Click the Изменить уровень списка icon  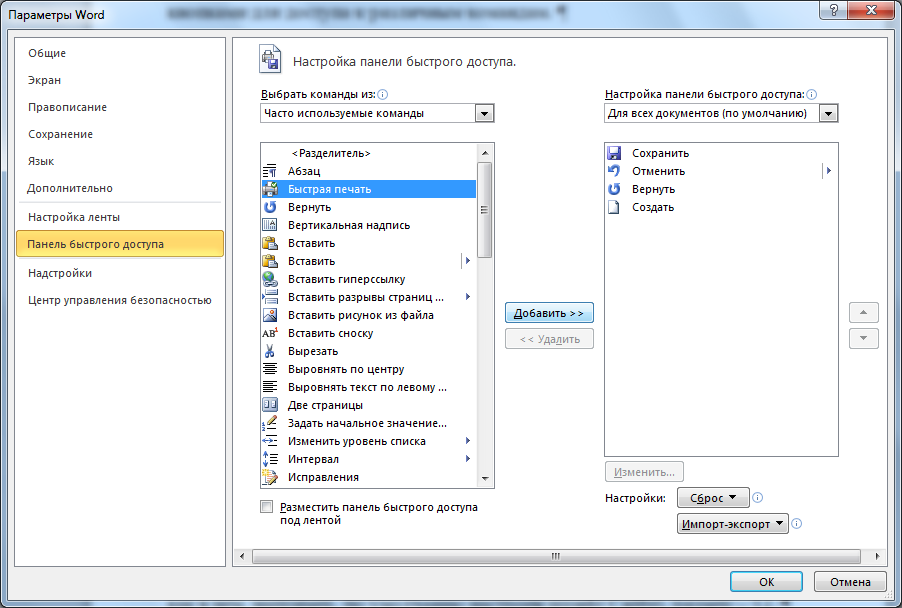click(270, 441)
